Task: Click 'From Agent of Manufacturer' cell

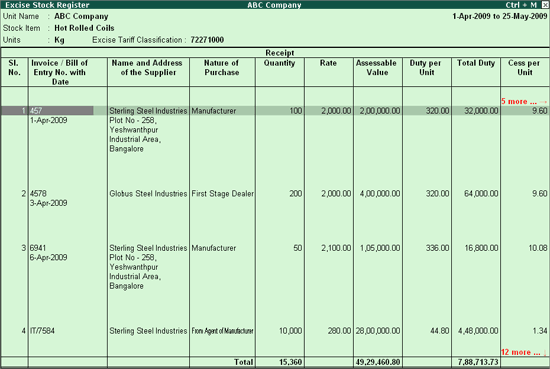Action: pos(222,331)
